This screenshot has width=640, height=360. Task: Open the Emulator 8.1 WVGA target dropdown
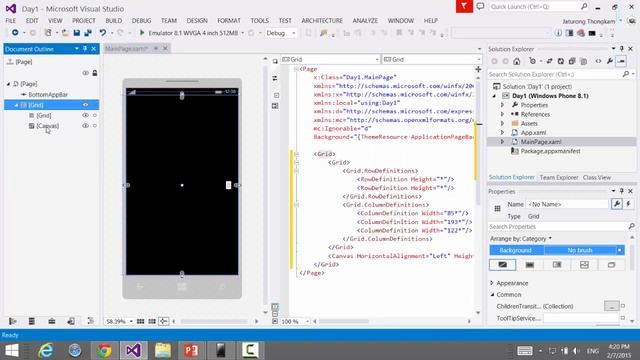point(242,33)
